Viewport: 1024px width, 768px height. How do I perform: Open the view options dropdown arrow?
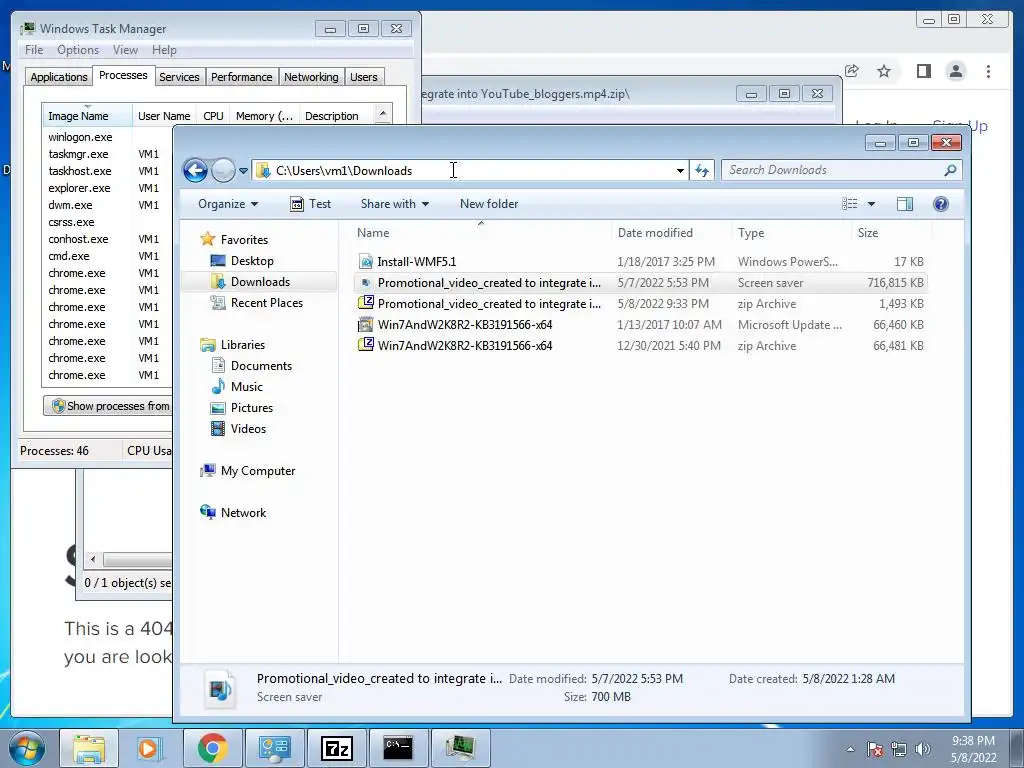pos(871,204)
